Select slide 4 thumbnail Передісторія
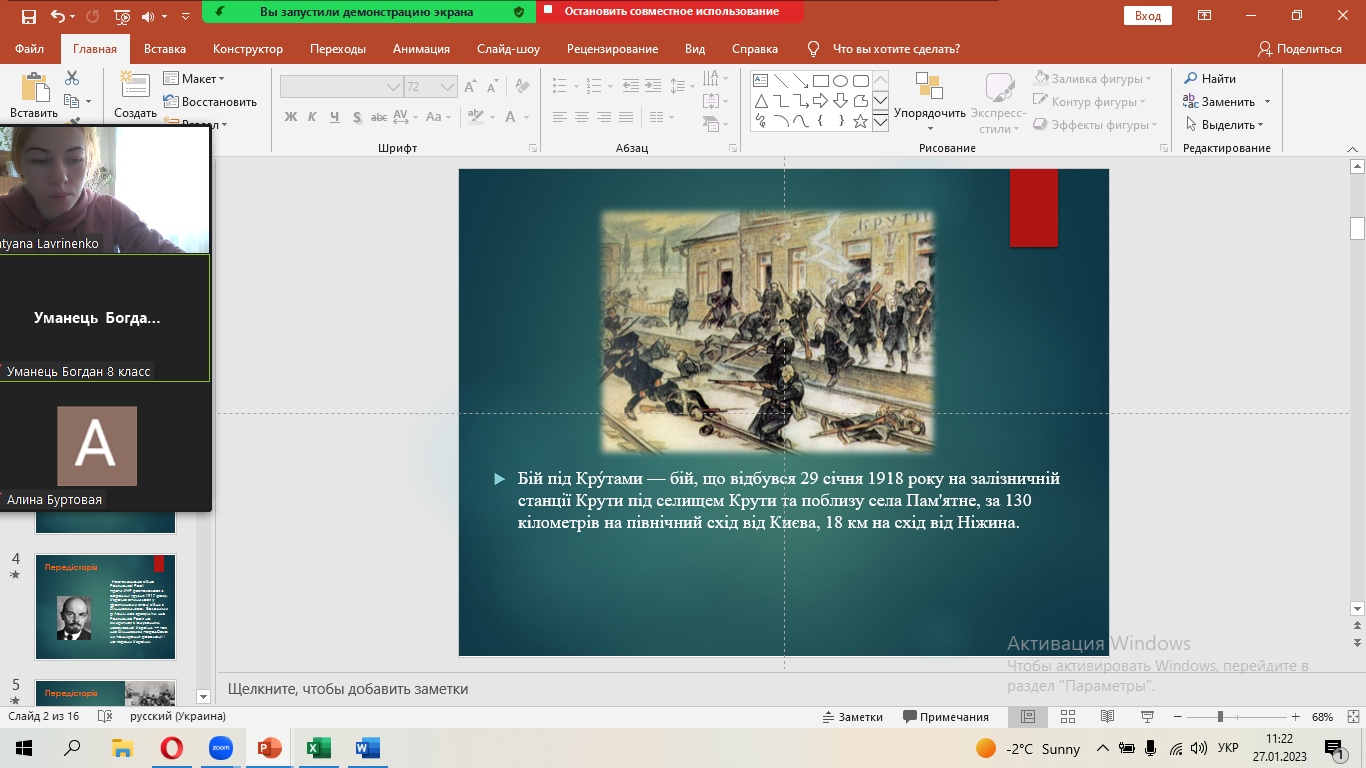This screenshot has height=768, width=1366. pyautogui.click(x=105, y=607)
